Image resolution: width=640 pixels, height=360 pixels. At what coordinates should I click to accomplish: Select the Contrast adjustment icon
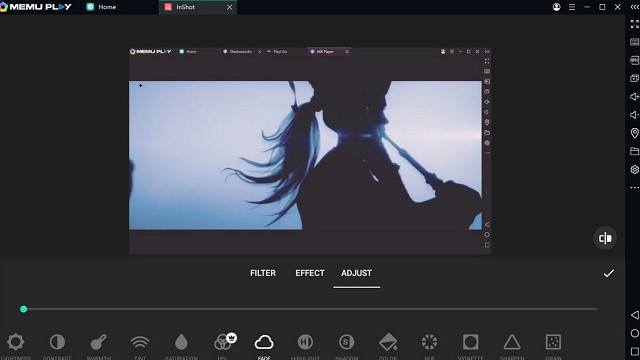[x=57, y=342]
